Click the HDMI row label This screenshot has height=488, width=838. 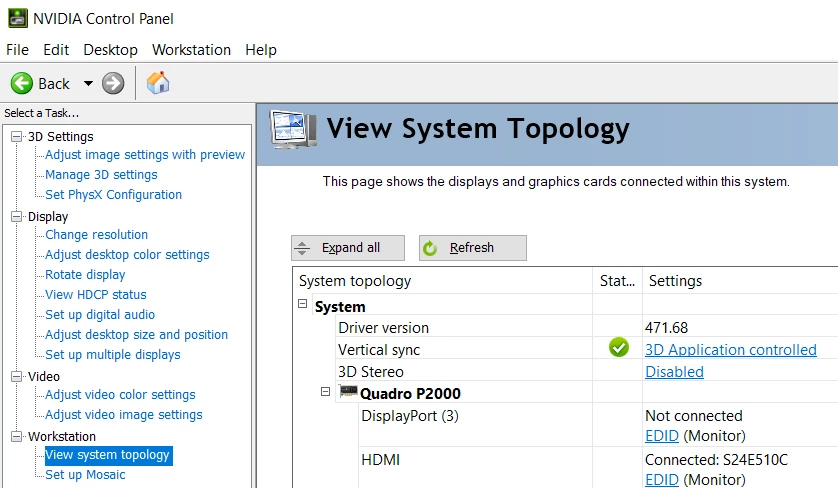pos(381,460)
